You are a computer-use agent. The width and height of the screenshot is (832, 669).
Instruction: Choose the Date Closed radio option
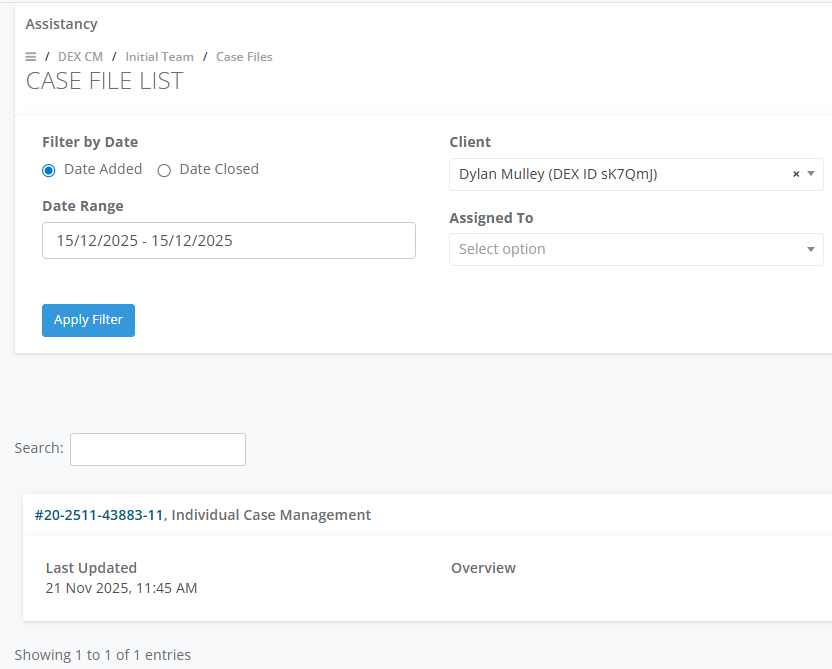click(x=165, y=170)
